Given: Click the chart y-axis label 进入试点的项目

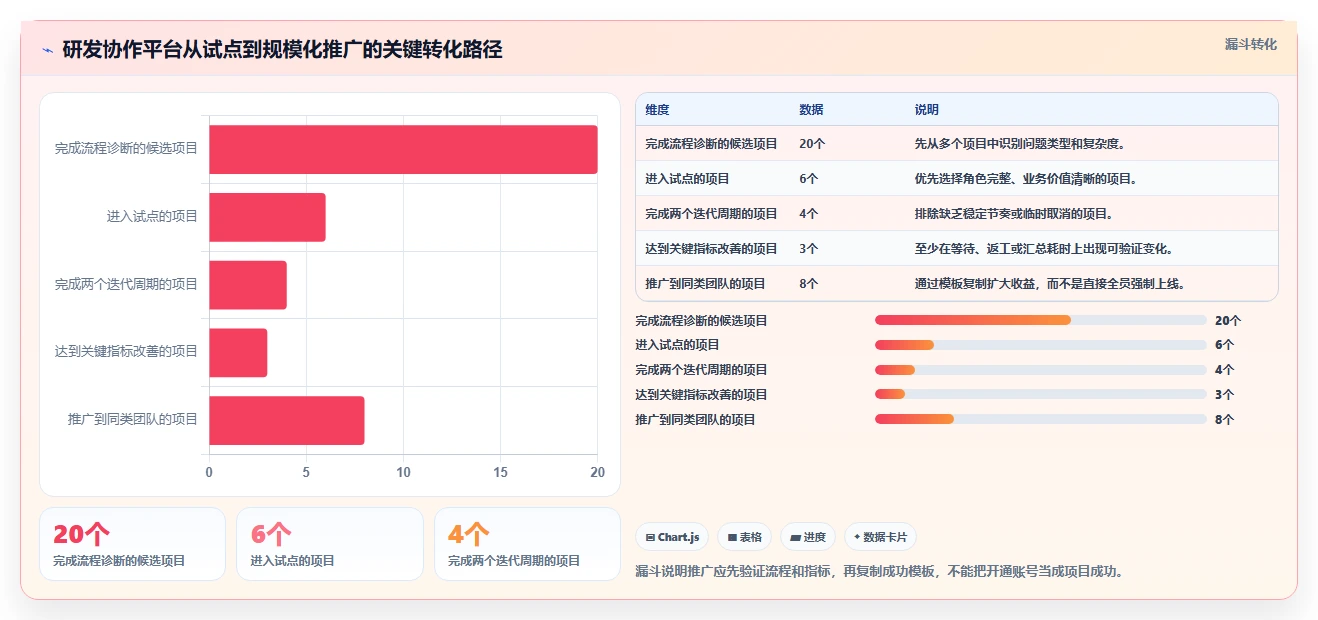Looking at the screenshot, I should pyautogui.click(x=152, y=216).
